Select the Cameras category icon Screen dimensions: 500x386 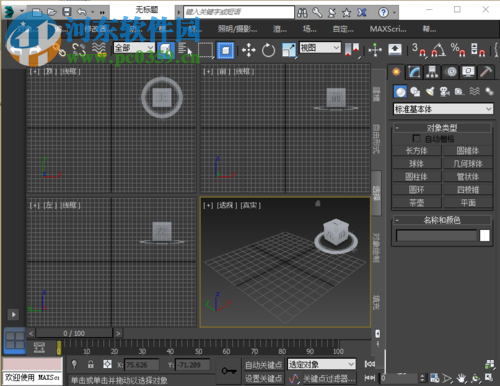coord(445,91)
